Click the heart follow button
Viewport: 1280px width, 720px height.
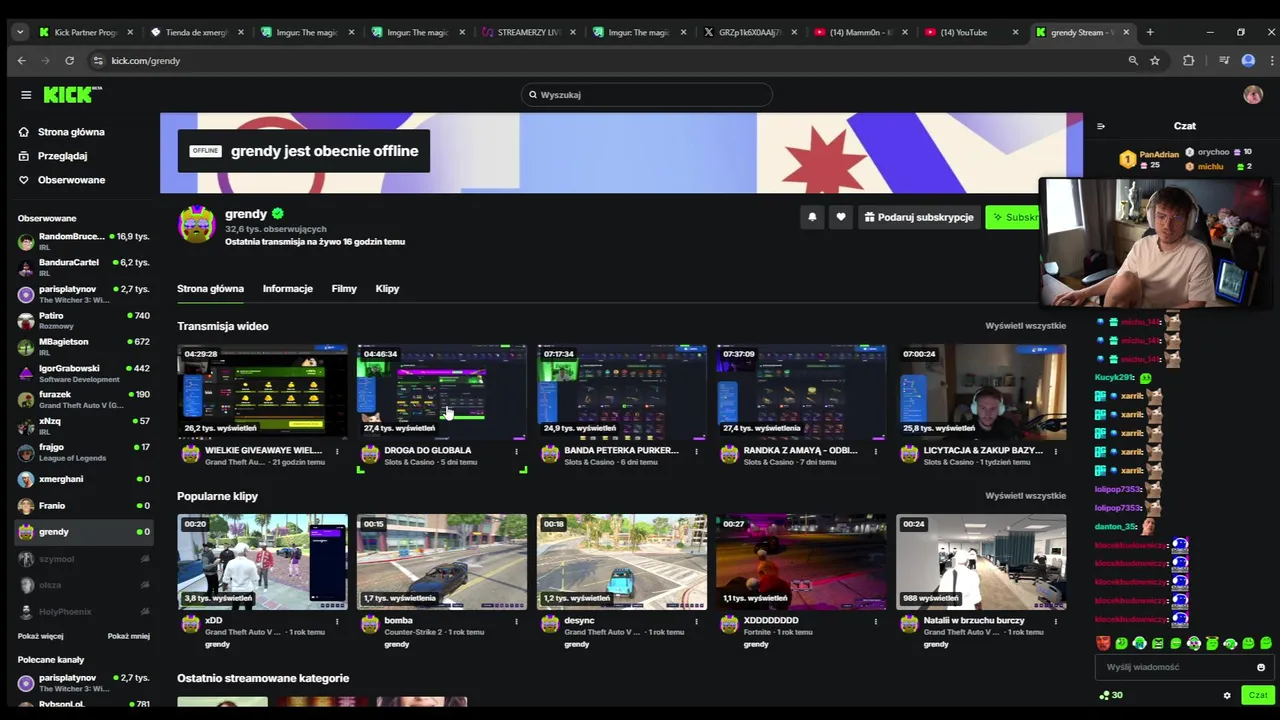(841, 217)
